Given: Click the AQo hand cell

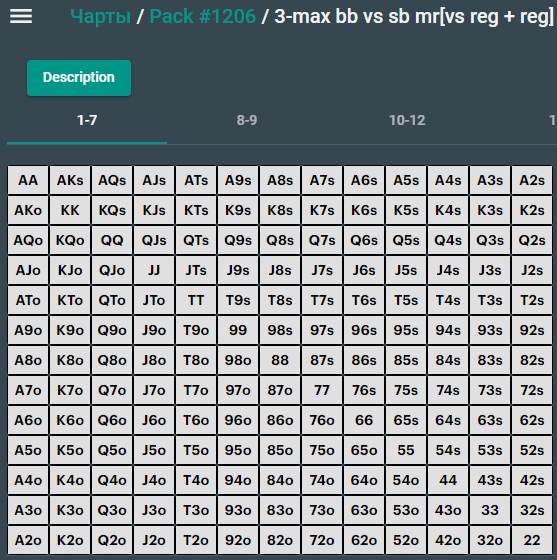Looking at the screenshot, I should coord(28,240).
